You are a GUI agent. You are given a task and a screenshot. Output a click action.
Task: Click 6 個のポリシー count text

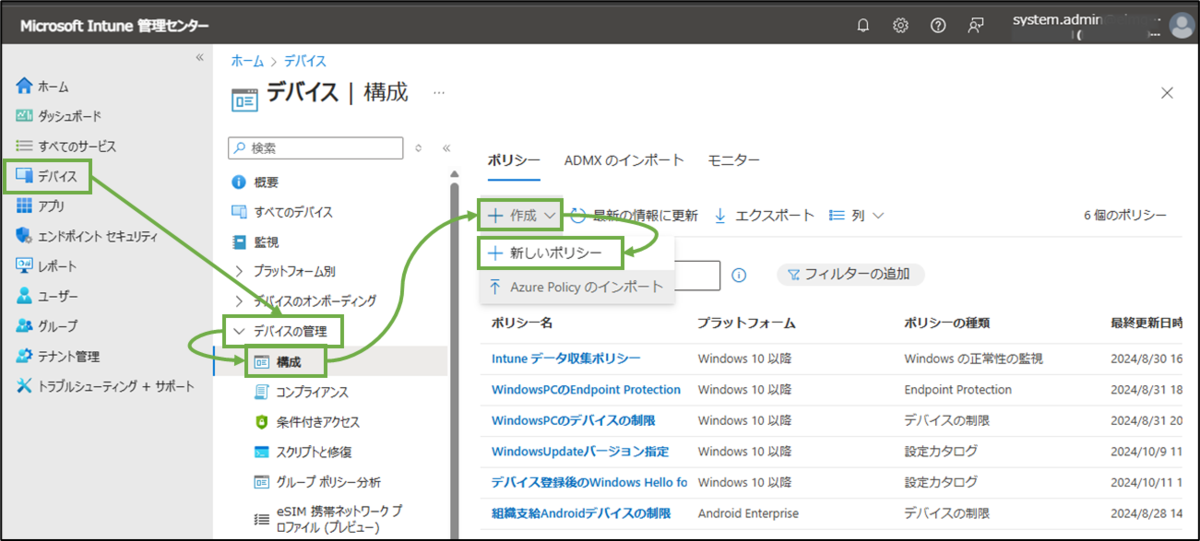(x=1125, y=215)
